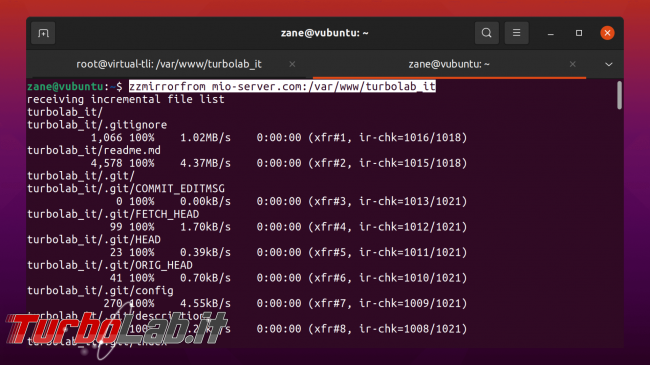Open the hamburger menu
This screenshot has height=365, width=650.
click(517, 33)
